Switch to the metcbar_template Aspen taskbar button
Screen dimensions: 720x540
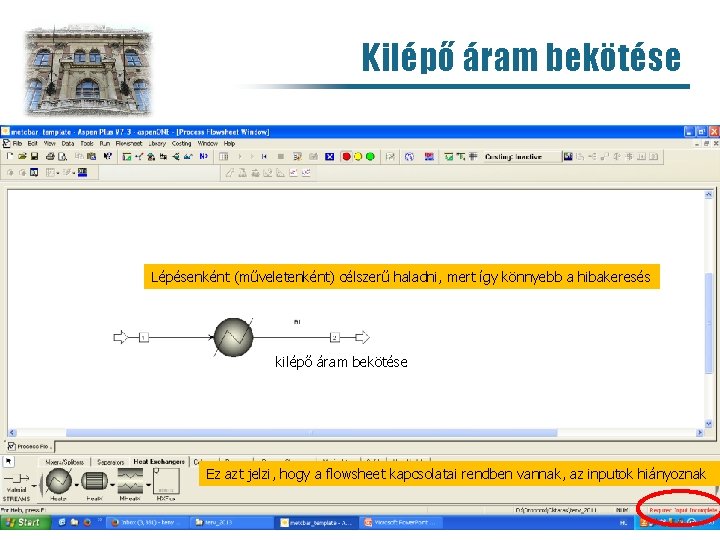point(318,522)
